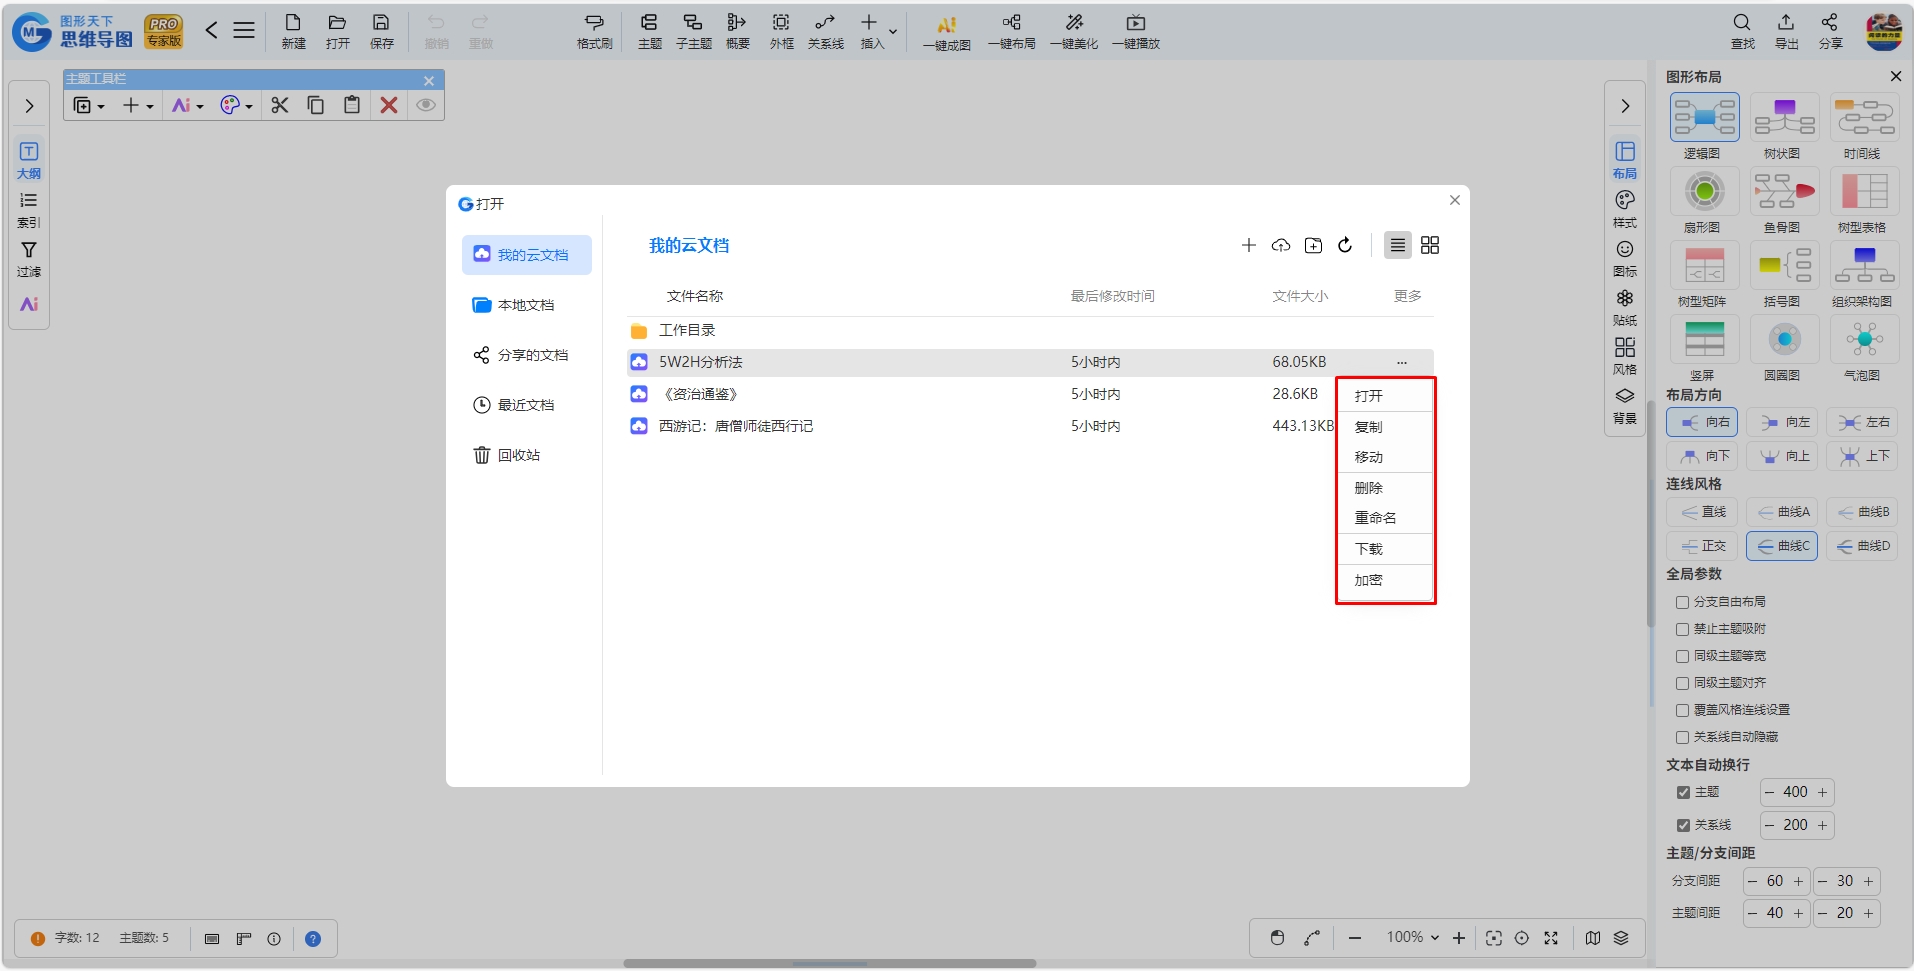Click the 导出 export icon
Viewport: 1914px width, 971px height.
pyautogui.click(x=1786, y=31)
